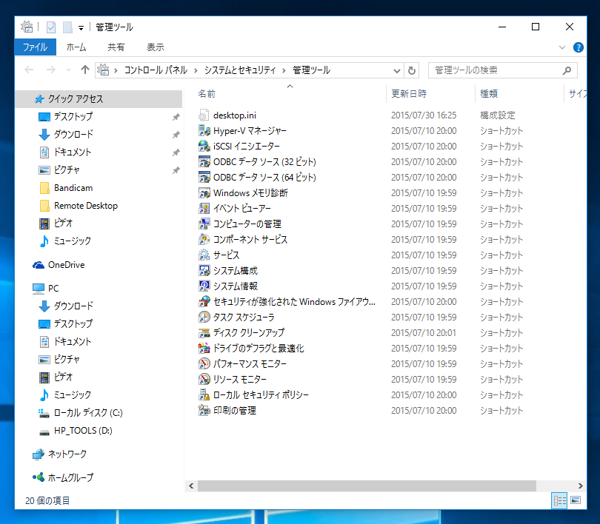
Task: Select the ODBC データ ソース (32 ビット) icon
Action: coord(204,162)
